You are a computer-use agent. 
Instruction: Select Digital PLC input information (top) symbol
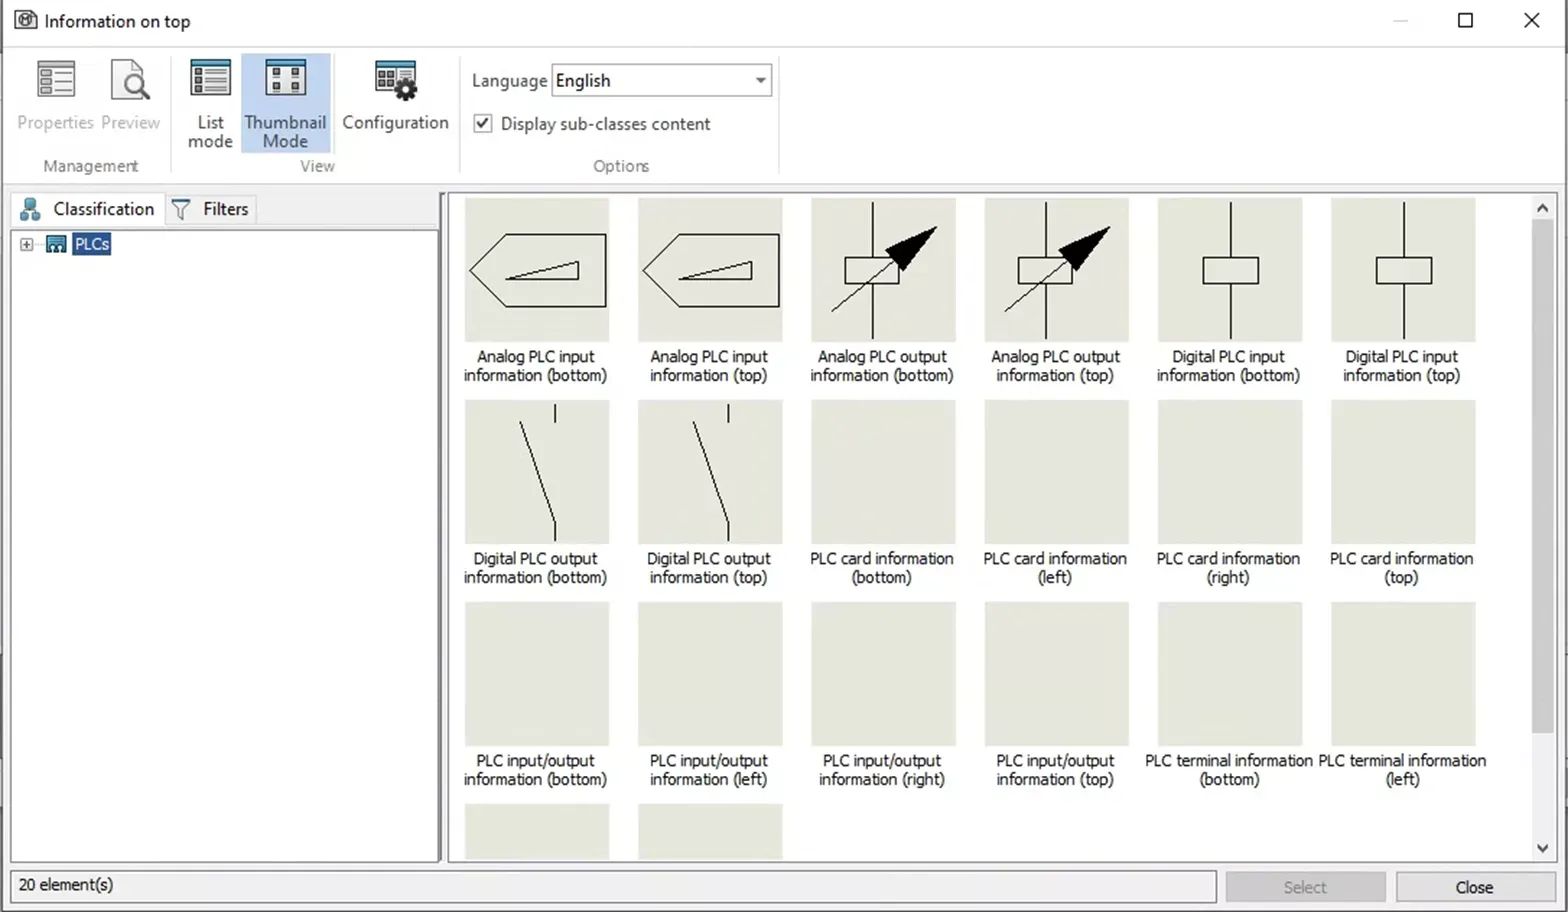[1403, 270]
